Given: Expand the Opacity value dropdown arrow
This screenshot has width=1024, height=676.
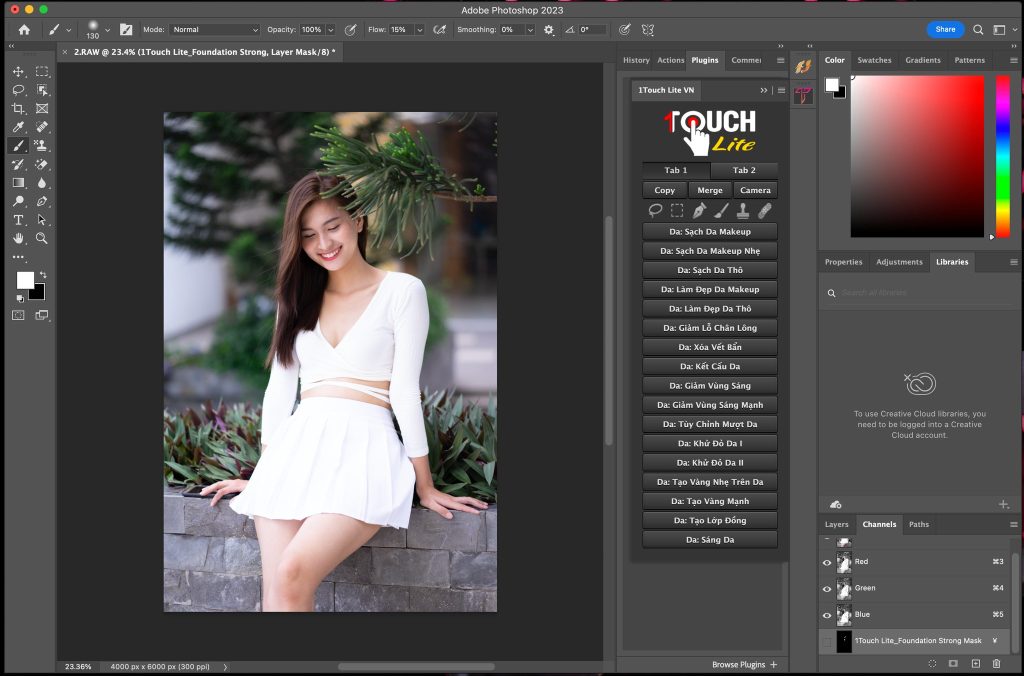Looking at the screenshot, I should click(x=330, y=30).
